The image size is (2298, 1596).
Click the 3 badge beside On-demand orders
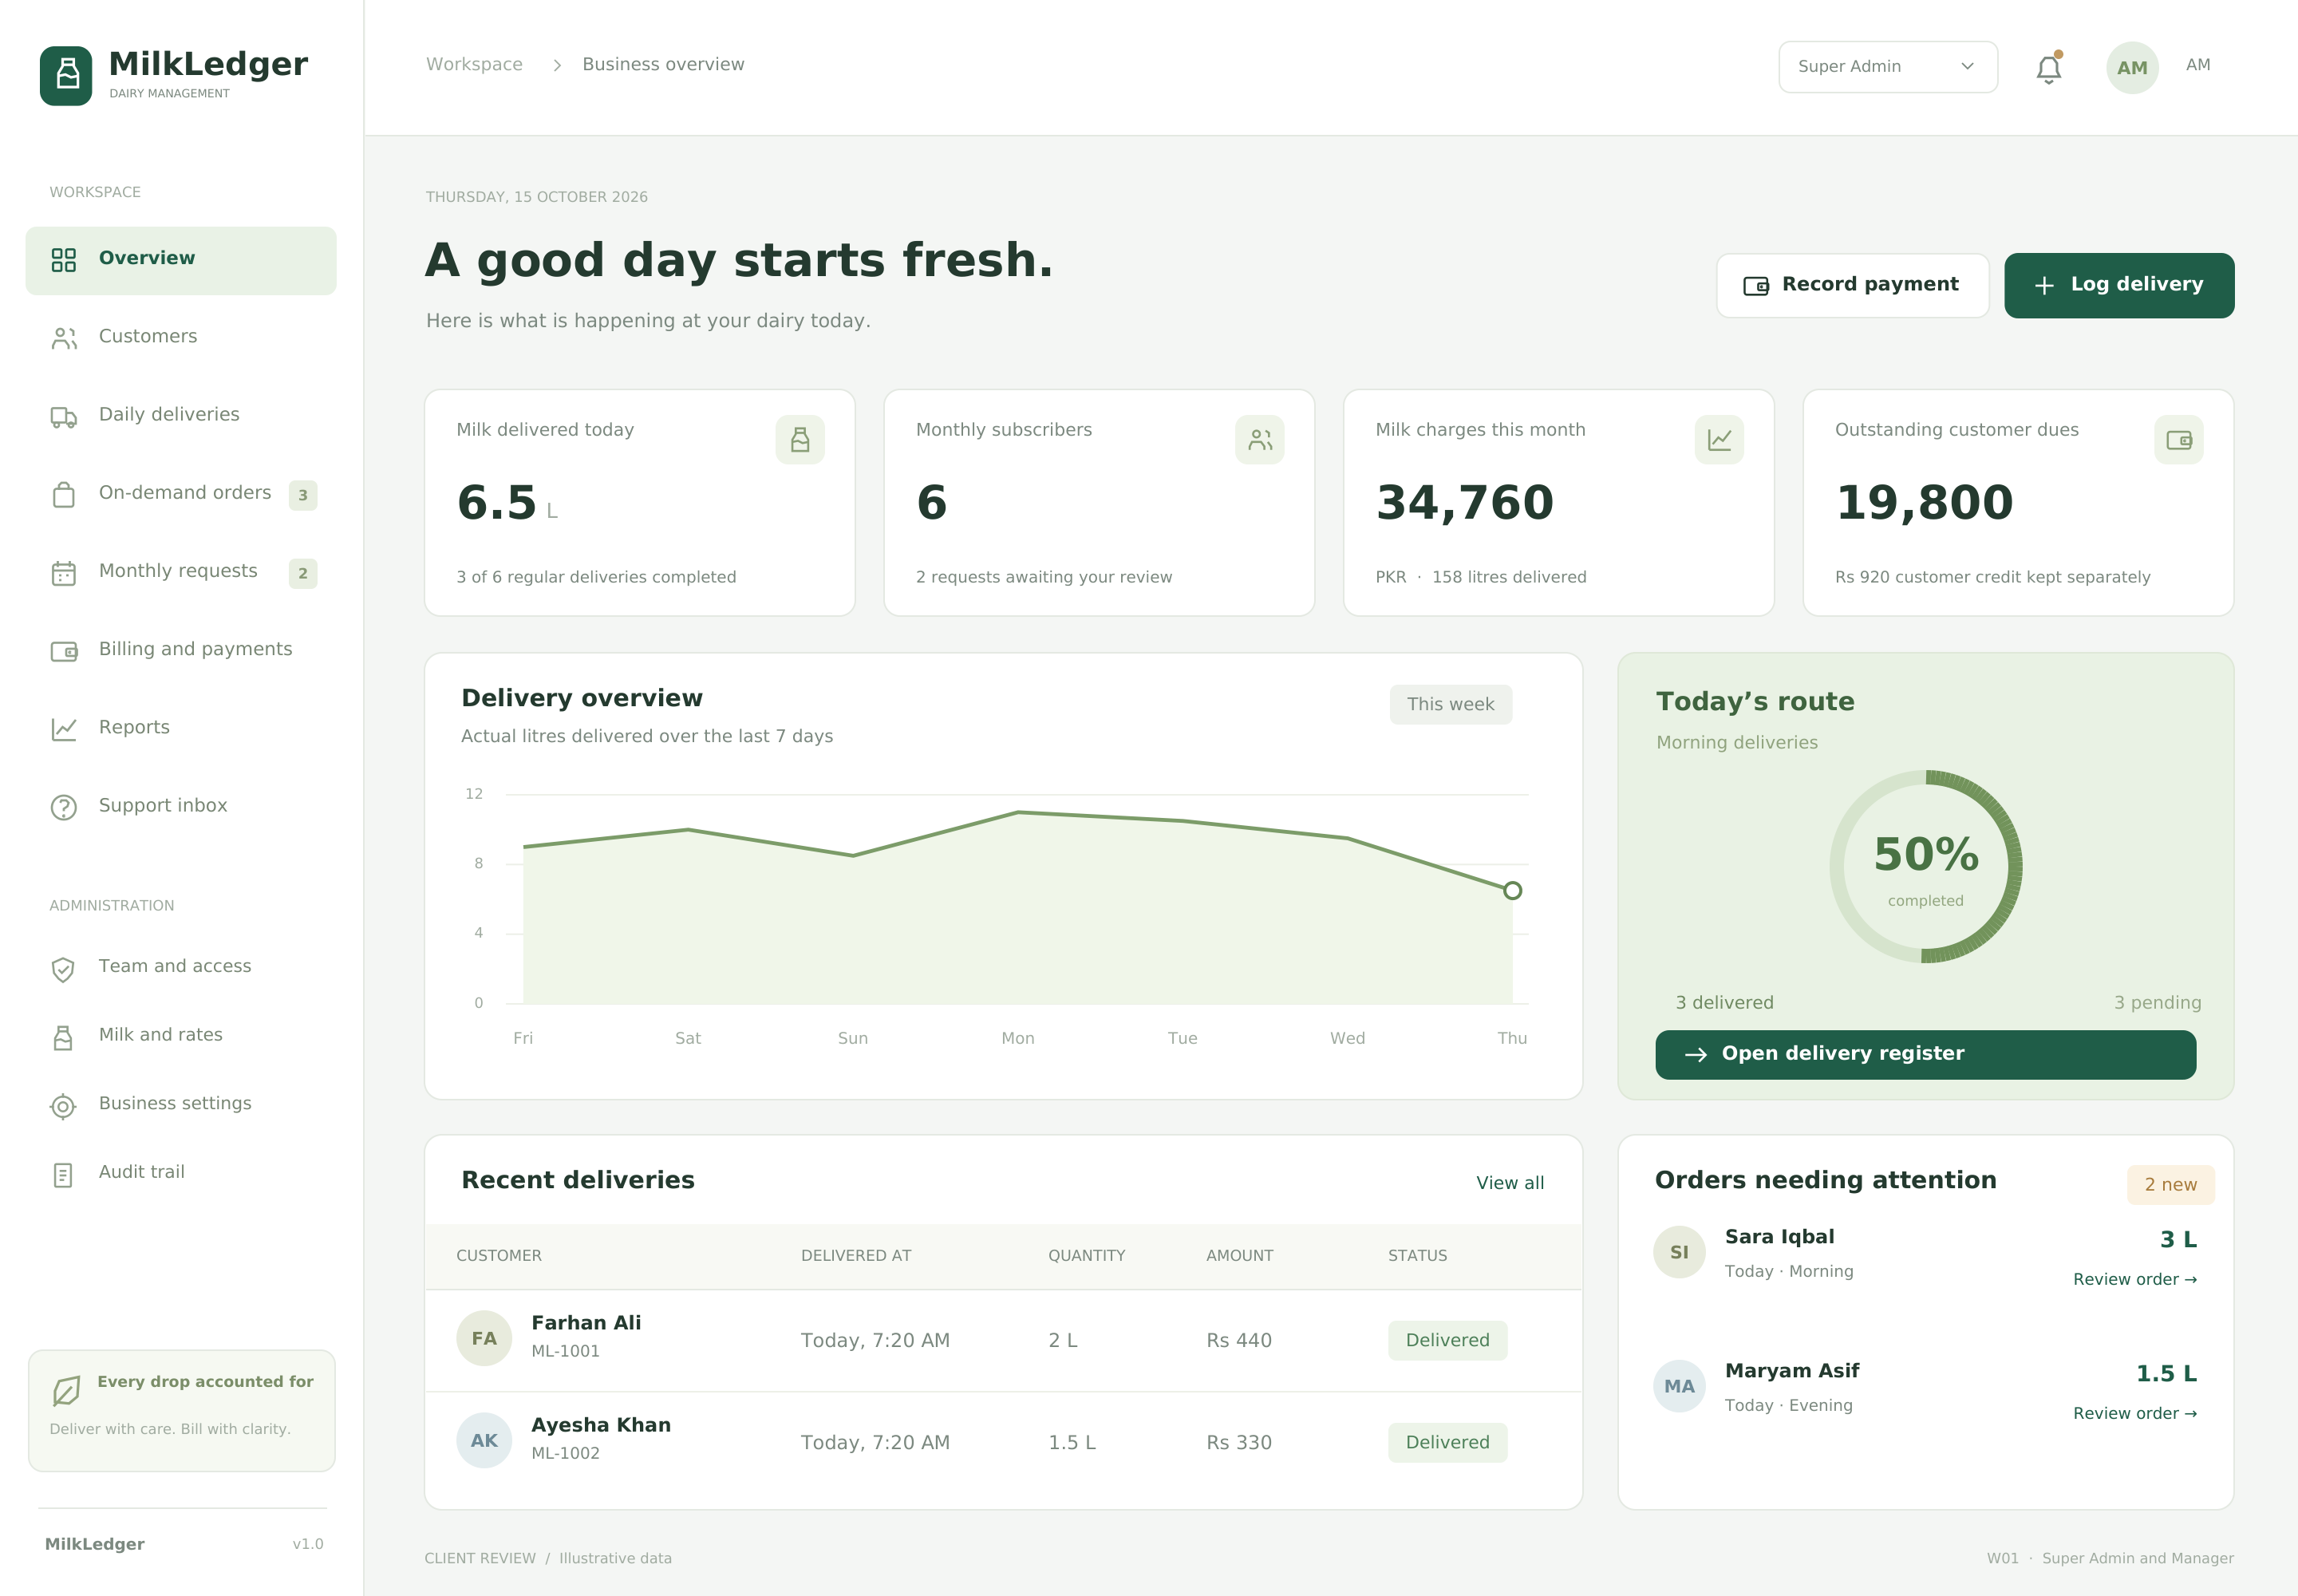[x=303, y=495]
